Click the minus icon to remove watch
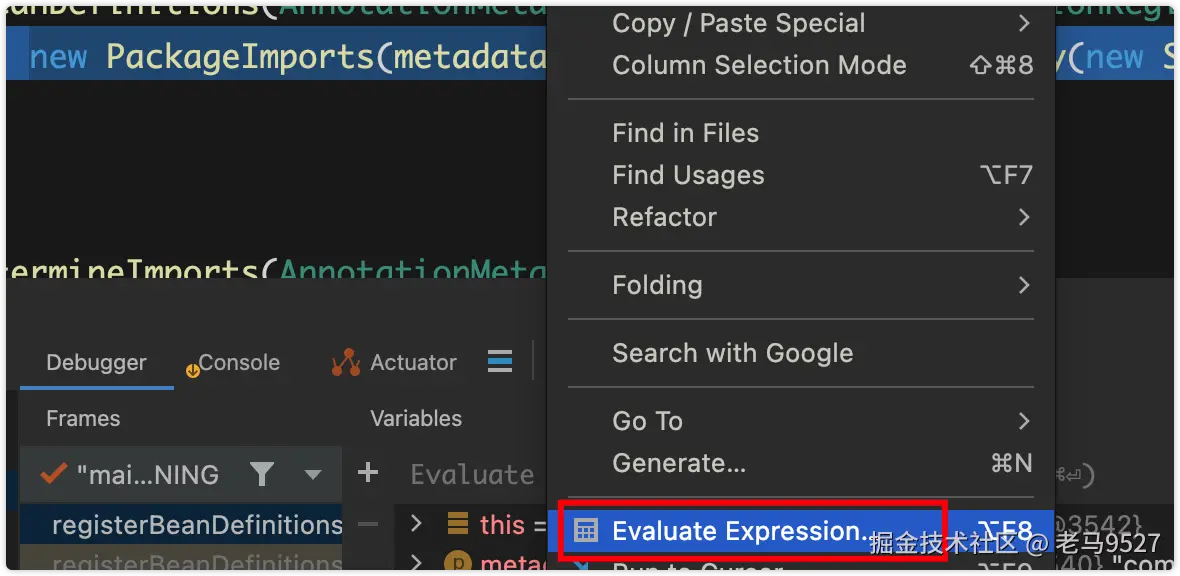 (368, 524)
